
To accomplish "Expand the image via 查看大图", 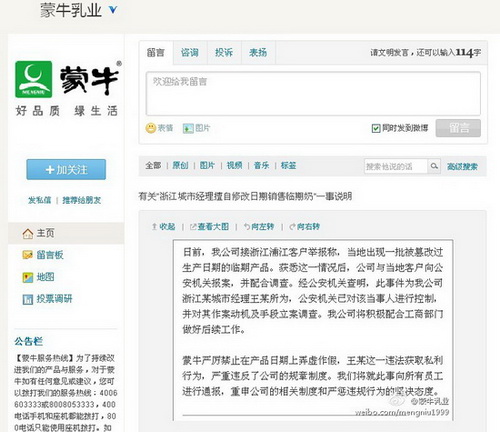I will tap(209, 227).
